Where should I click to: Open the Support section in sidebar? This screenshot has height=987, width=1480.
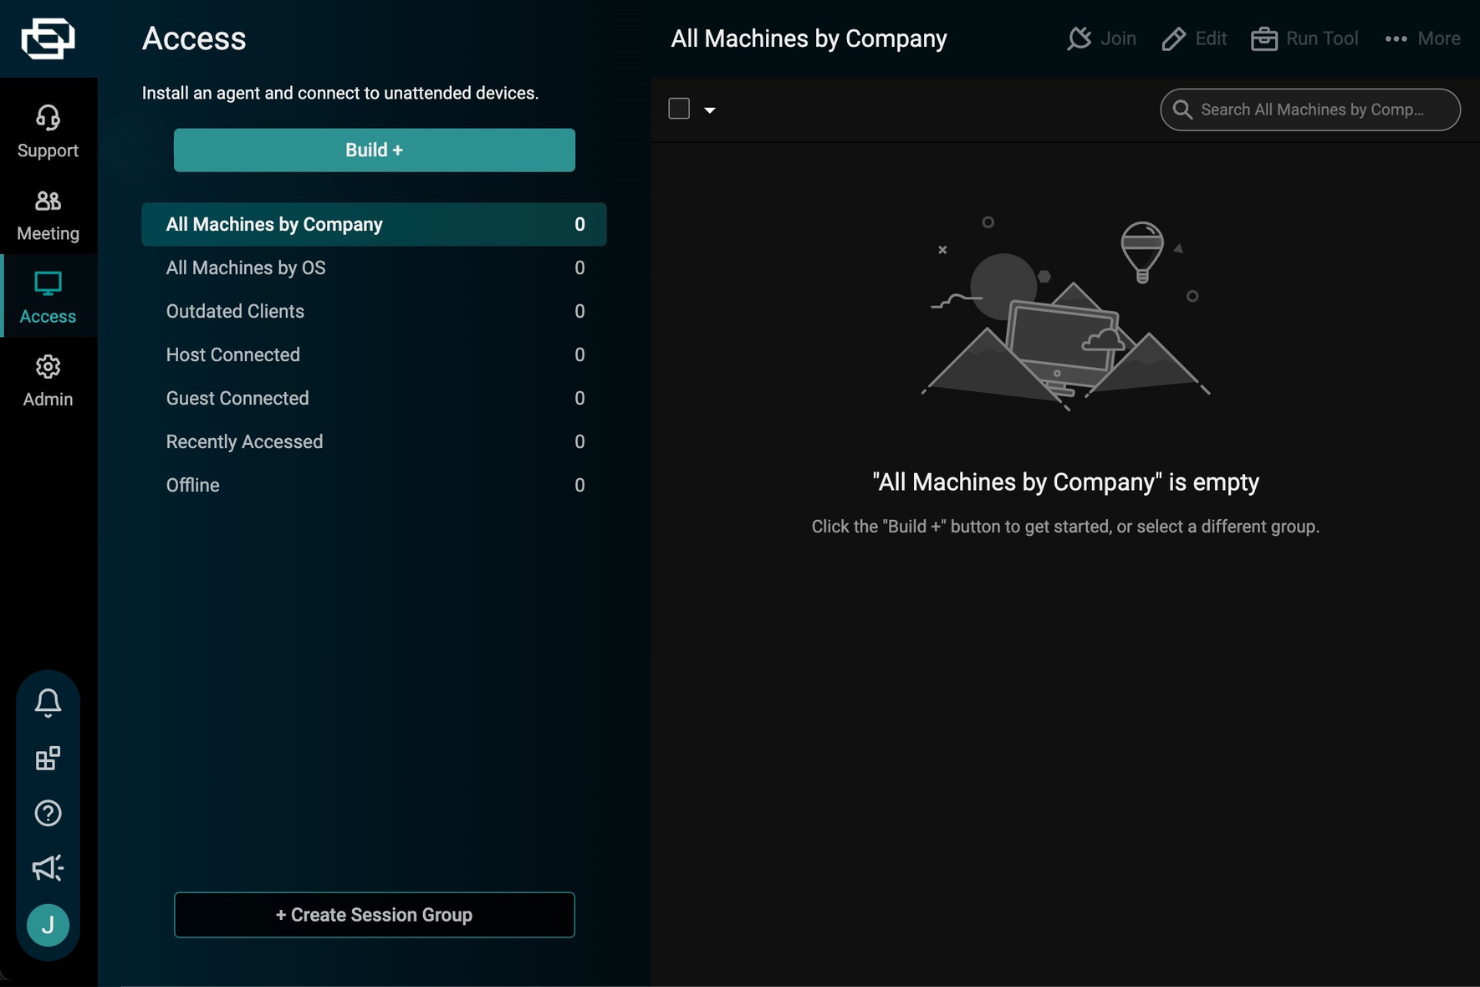48,132
